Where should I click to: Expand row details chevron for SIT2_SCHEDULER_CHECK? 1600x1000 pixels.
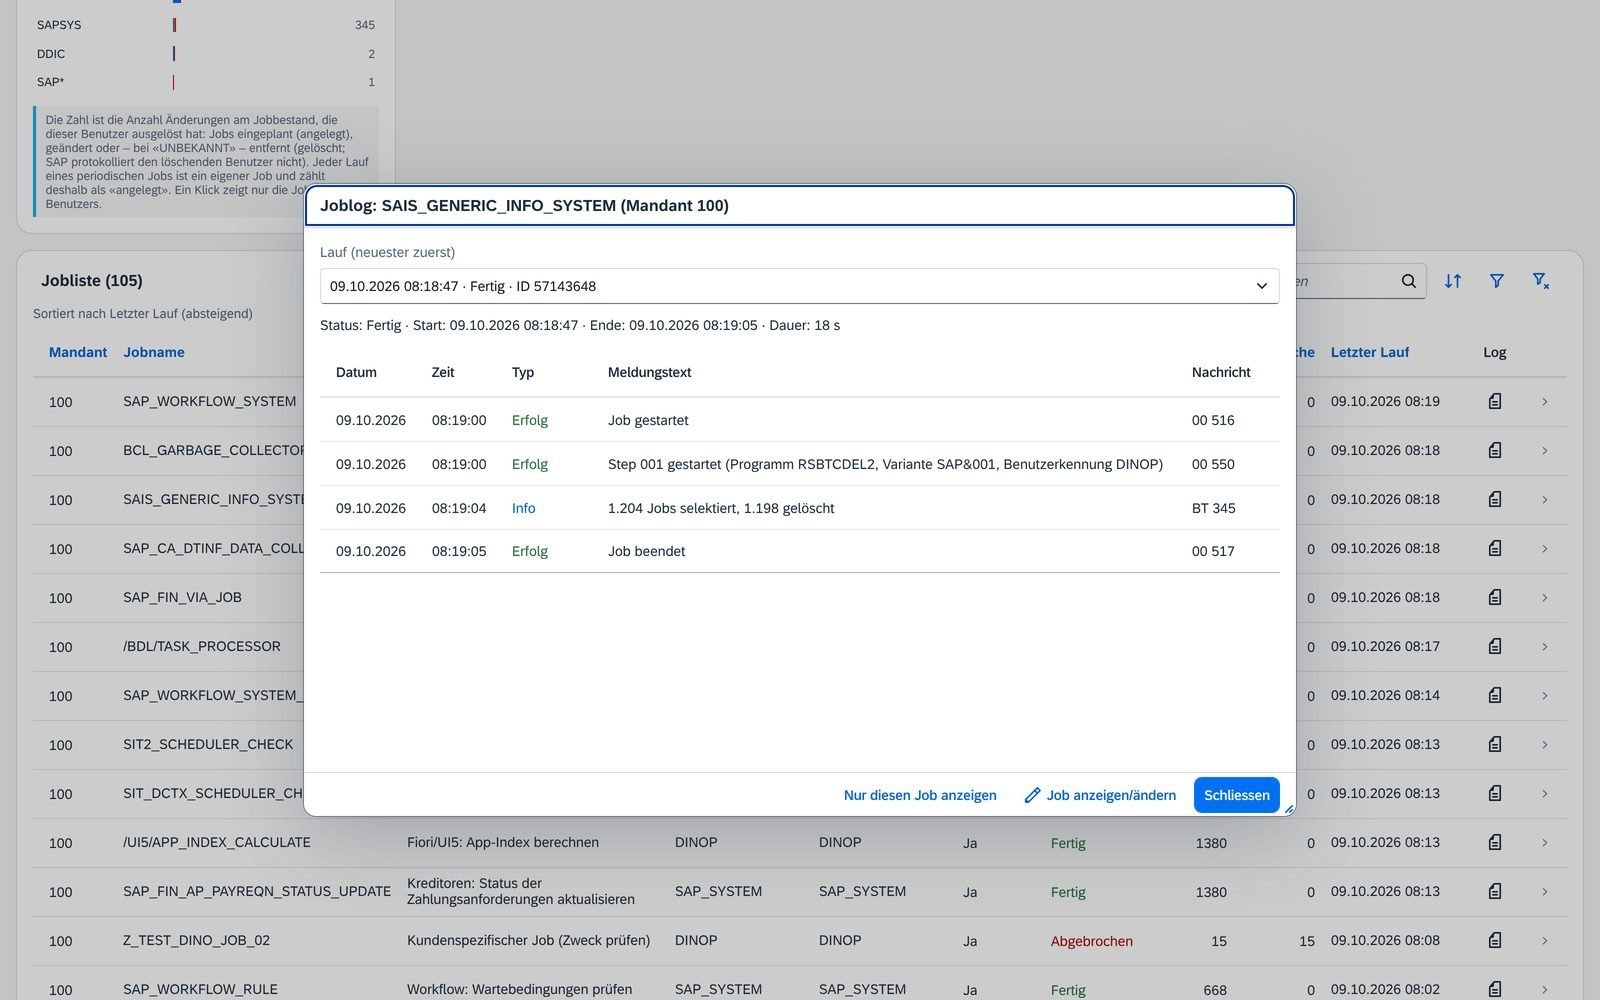[x=1545, y=744]
